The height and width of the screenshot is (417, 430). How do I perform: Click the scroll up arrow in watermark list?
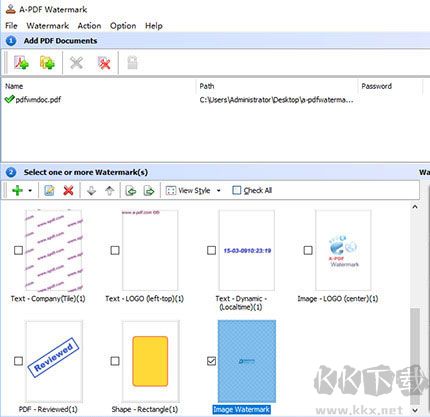point(415,207)
